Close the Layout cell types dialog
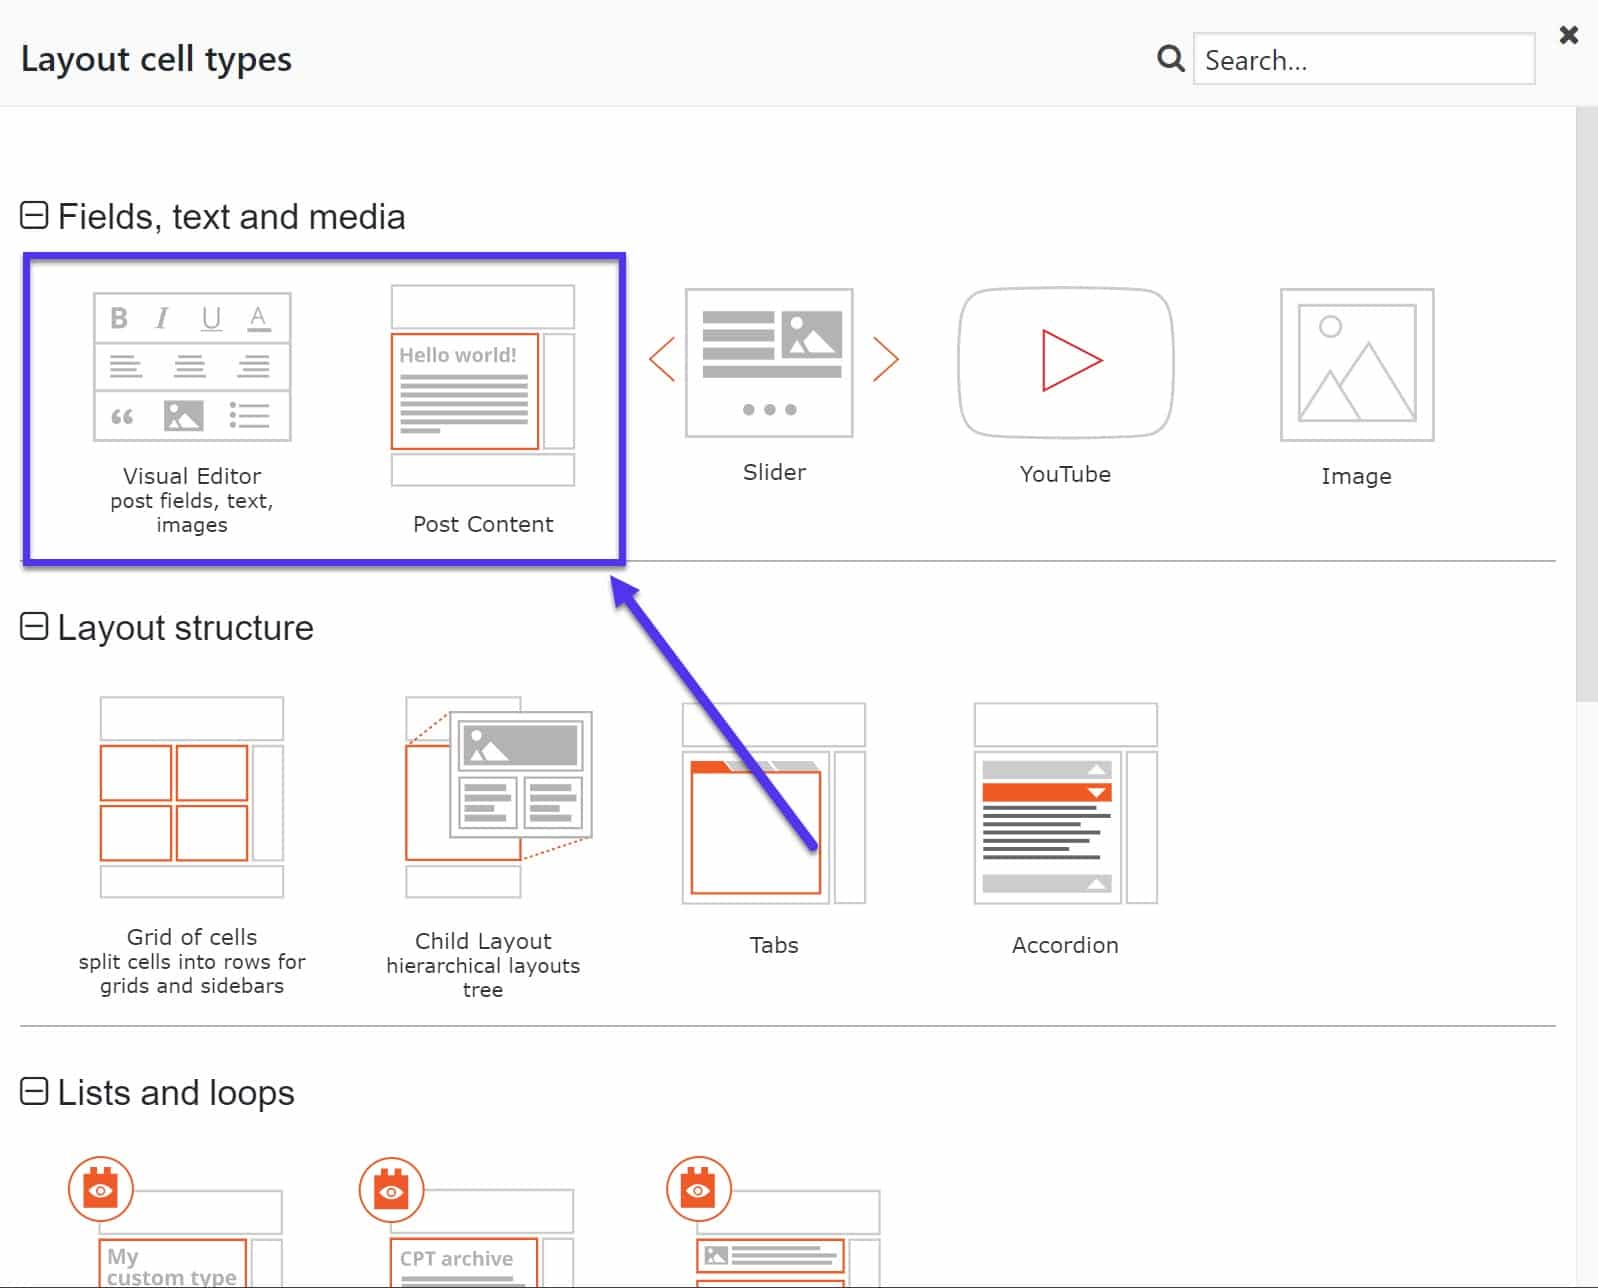Screen dimensions: 1598x1288 (x=1568, y=36)
